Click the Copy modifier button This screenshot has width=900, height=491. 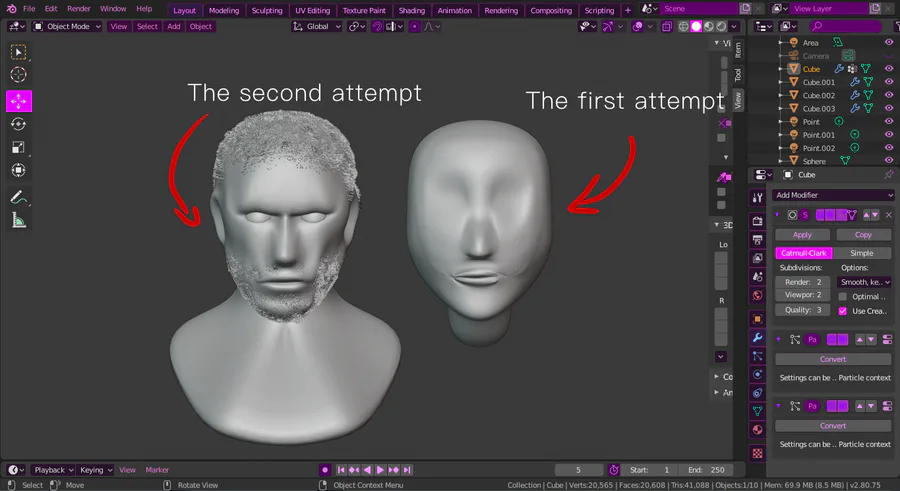863,235
